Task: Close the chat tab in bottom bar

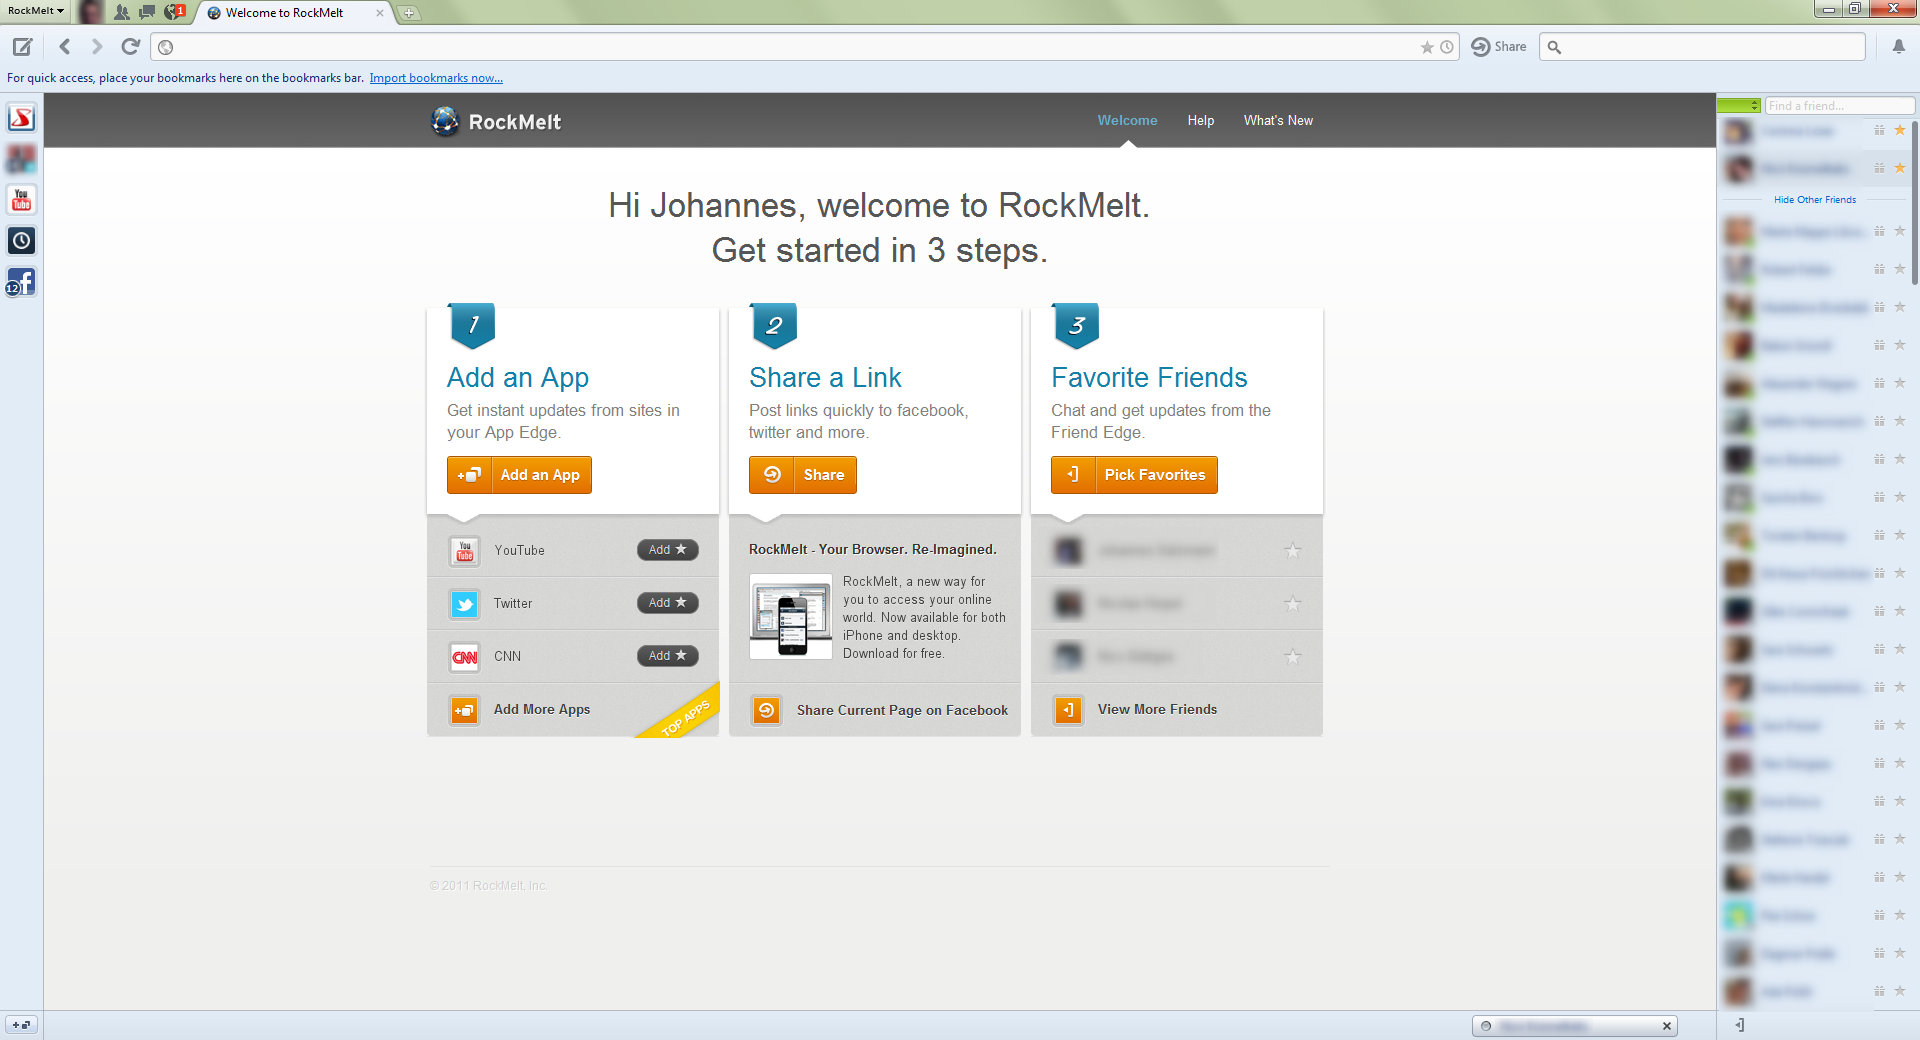Action: click(x=1667, y=1026)
